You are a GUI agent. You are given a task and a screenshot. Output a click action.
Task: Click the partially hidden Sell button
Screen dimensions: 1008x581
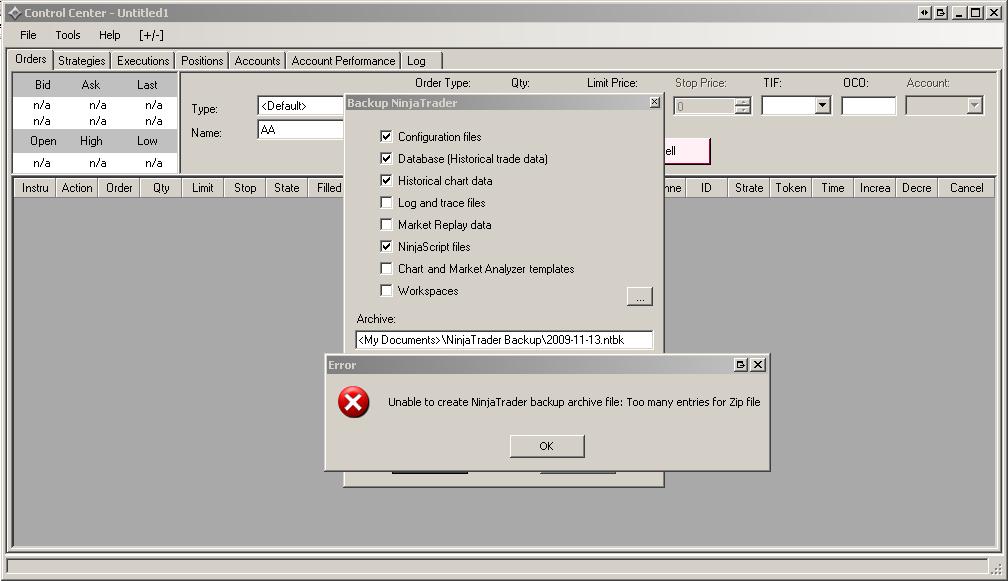[x=687, y=151]
